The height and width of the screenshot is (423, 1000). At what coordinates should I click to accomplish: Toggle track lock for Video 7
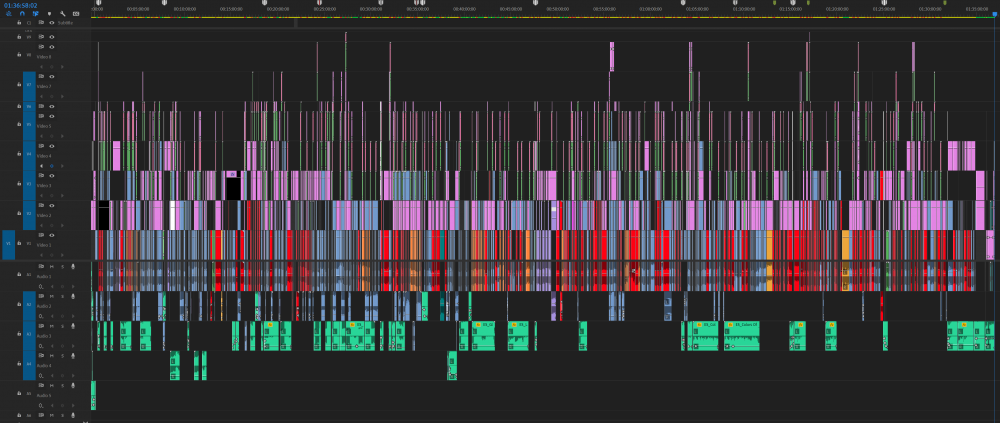[x=19, y=84]
